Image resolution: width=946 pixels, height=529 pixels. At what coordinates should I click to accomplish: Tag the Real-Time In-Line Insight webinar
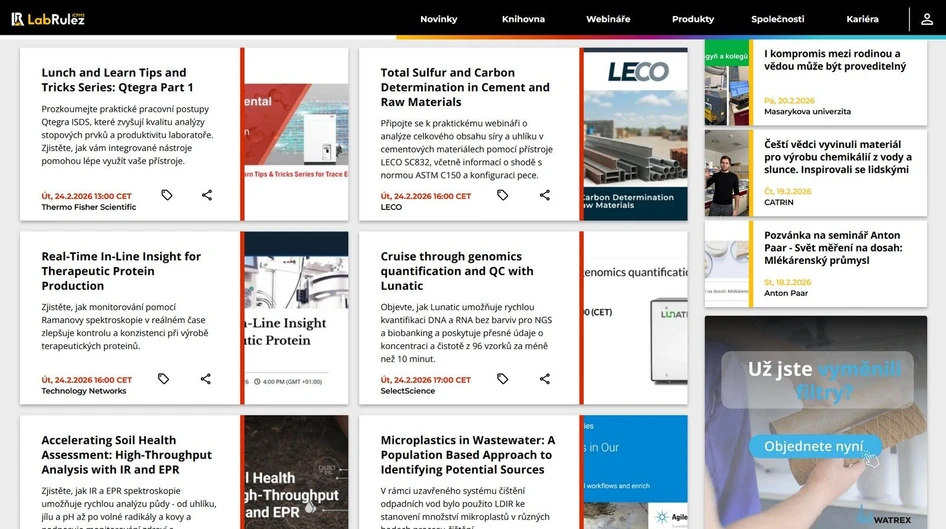[x=163, y=379]
